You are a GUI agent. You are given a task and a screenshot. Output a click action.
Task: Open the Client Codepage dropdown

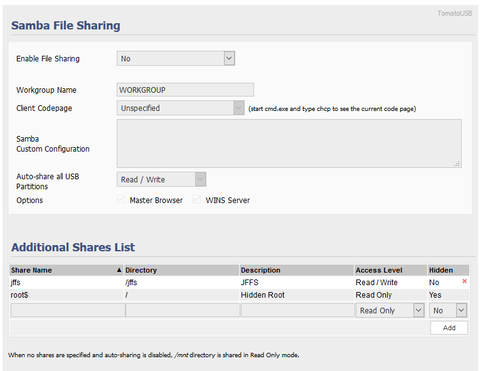click(180, 108)
